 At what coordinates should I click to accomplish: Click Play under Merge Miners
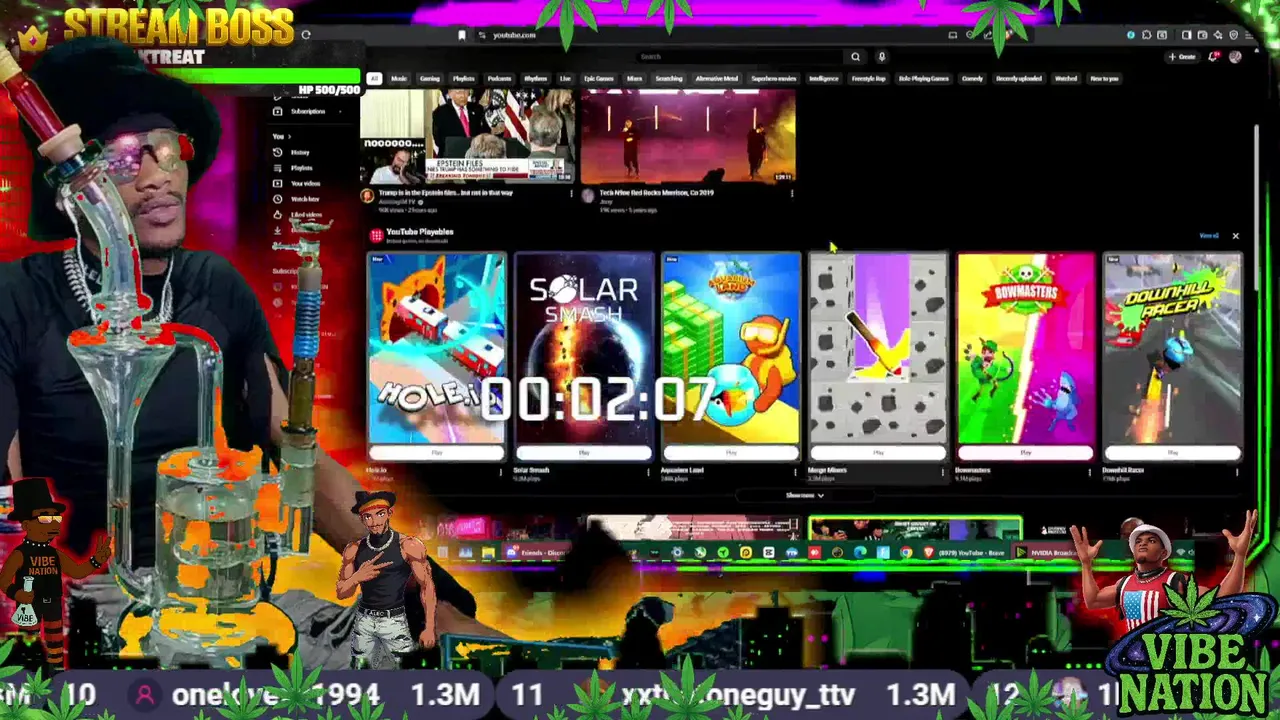(878, 453)
